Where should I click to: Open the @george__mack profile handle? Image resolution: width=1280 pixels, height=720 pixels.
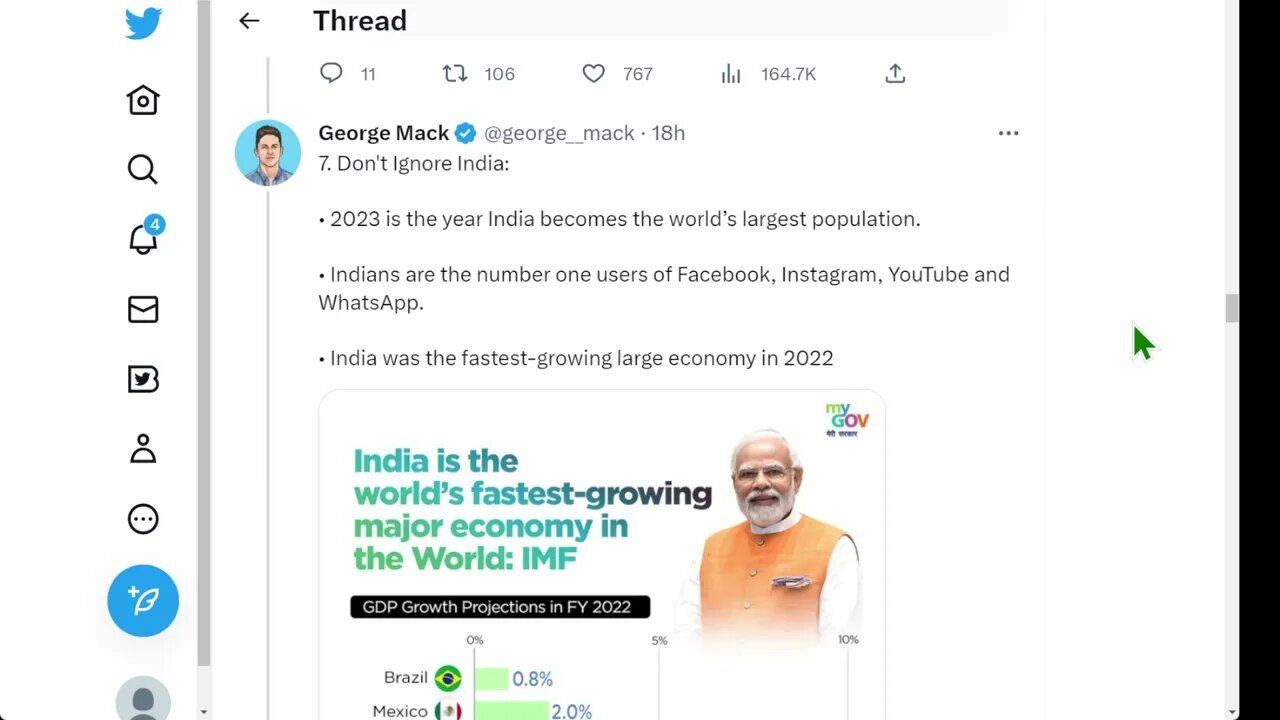[559, 133]
